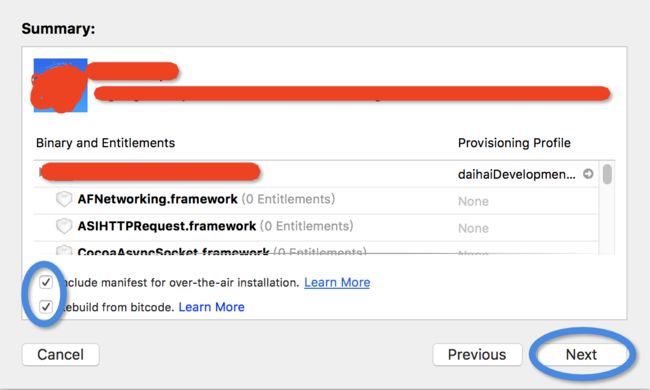The height and width of the screenshot is (390, 650).
Task: Click the Provisioning Profile column header
Action: coord(514,143)
